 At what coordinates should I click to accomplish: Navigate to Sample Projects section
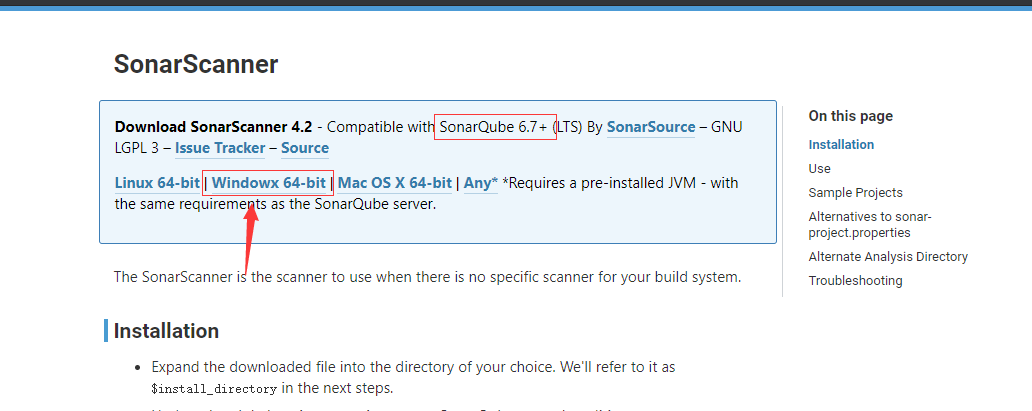tap(855, 193)
